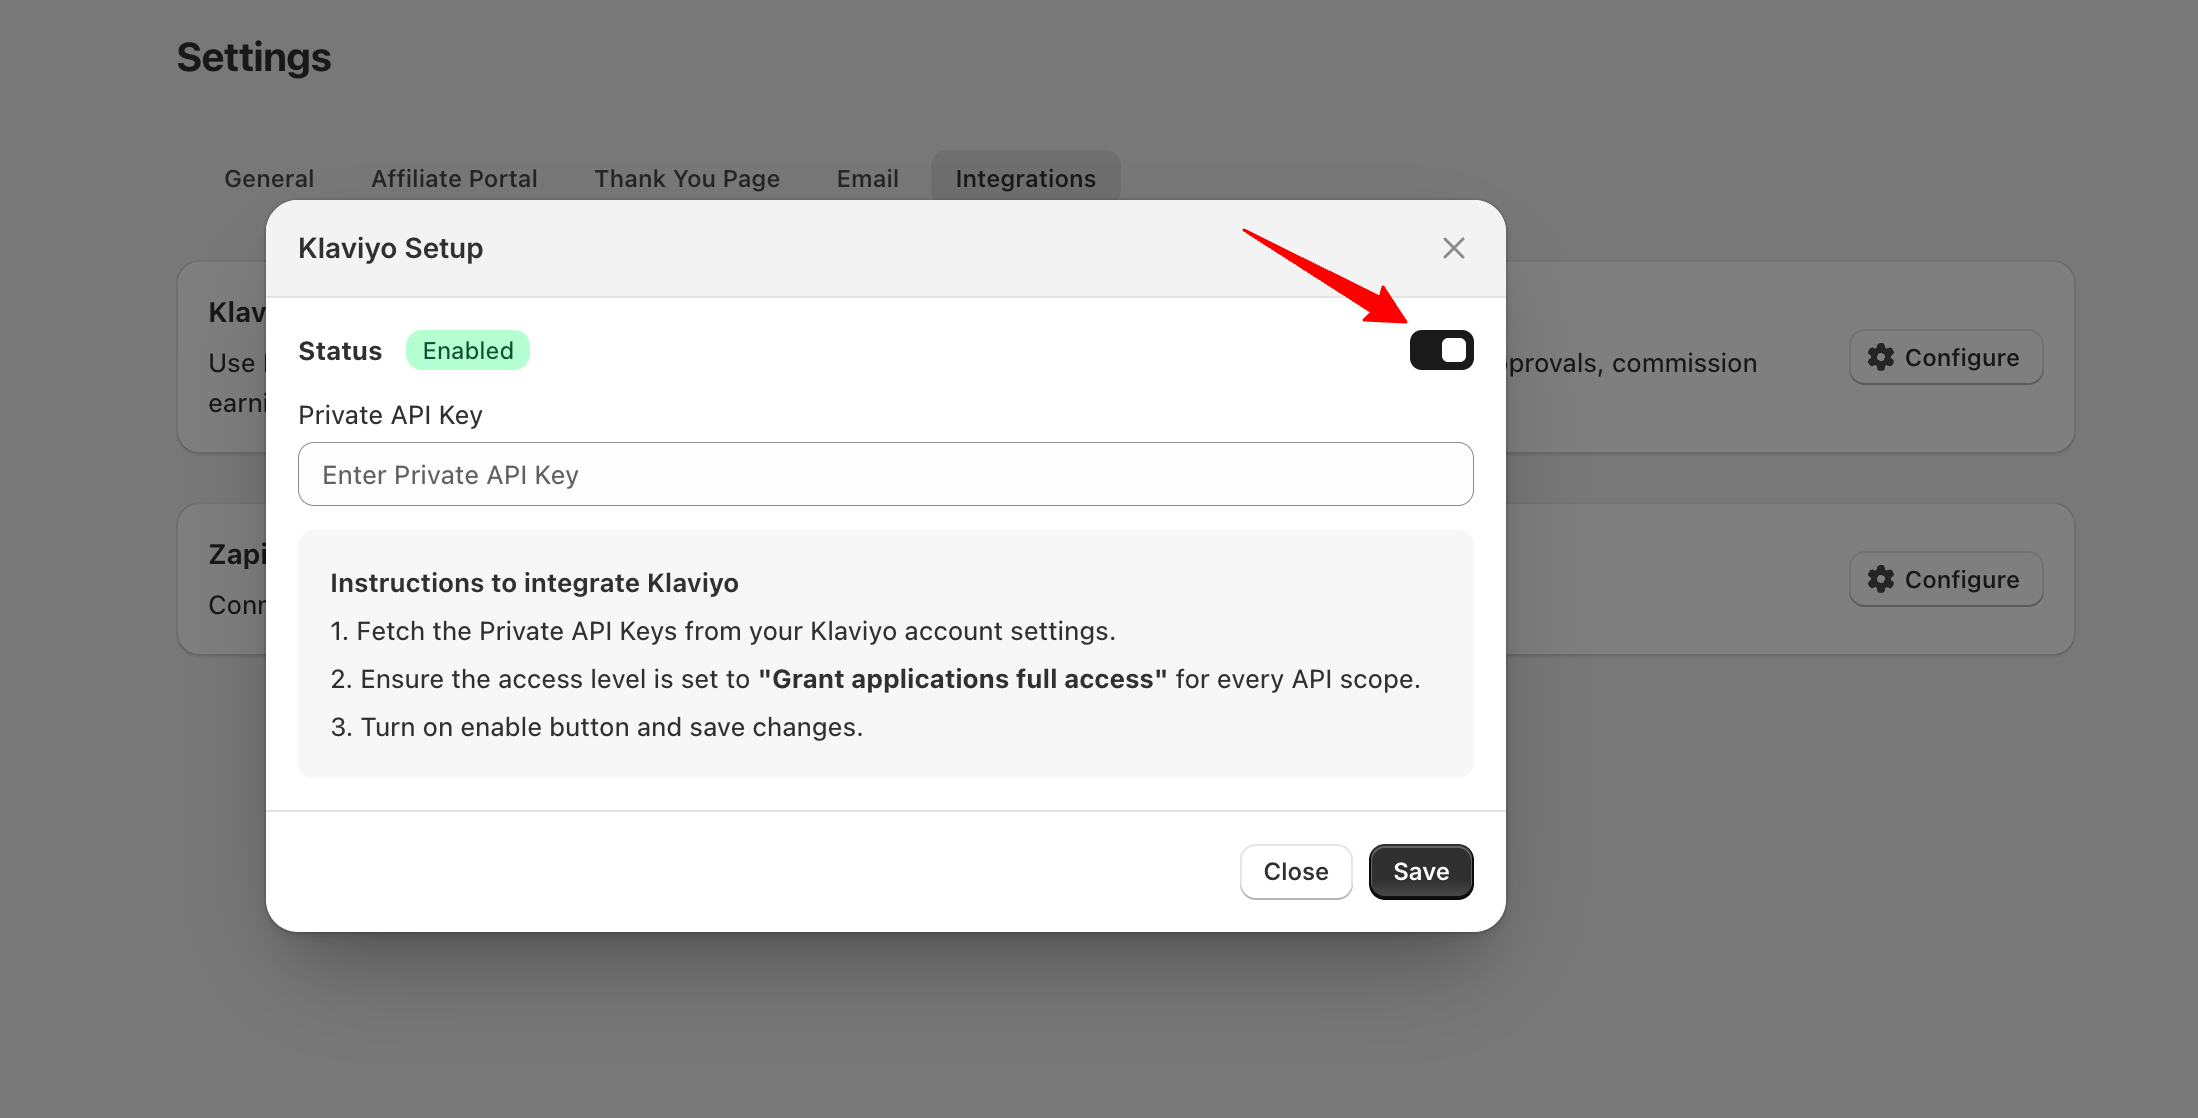Select the Email tab
Screen dimensions: 2198x1118
point(867,179)
